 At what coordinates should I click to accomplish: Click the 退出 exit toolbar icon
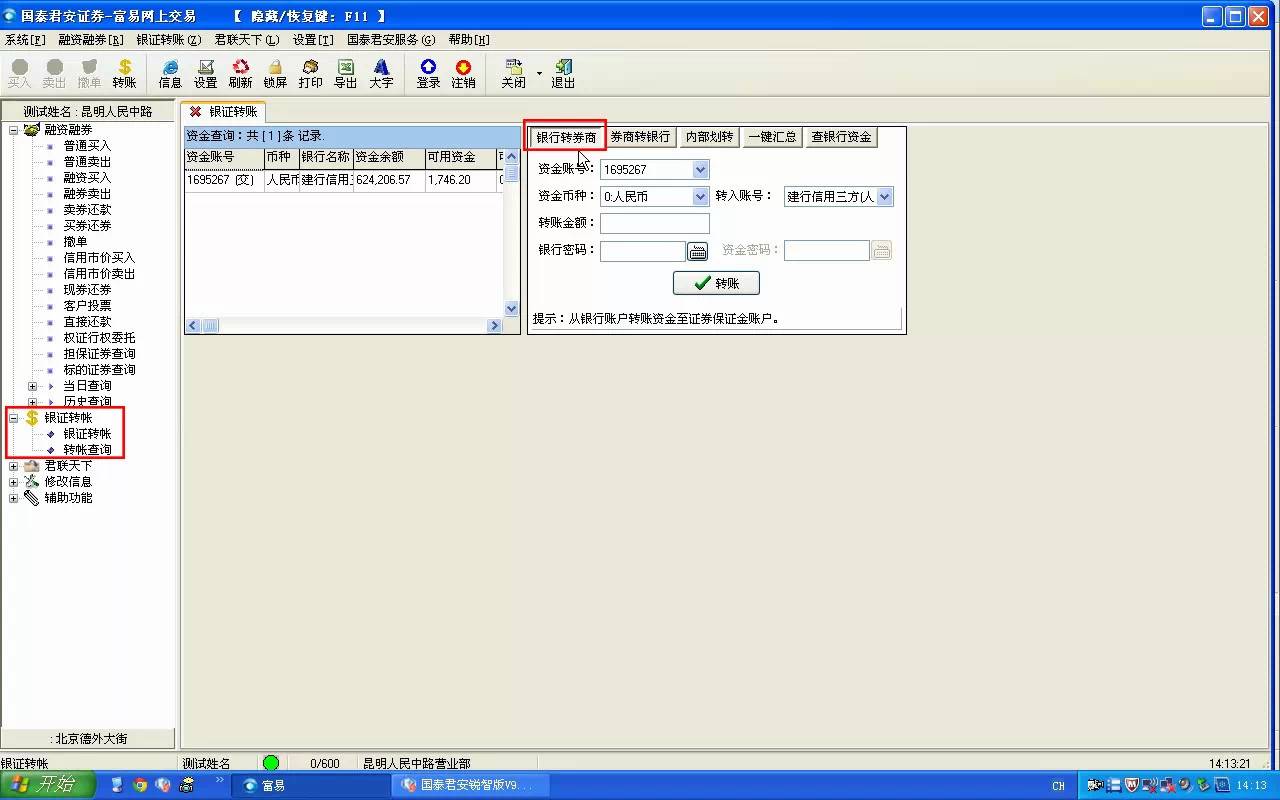[563, 73]
